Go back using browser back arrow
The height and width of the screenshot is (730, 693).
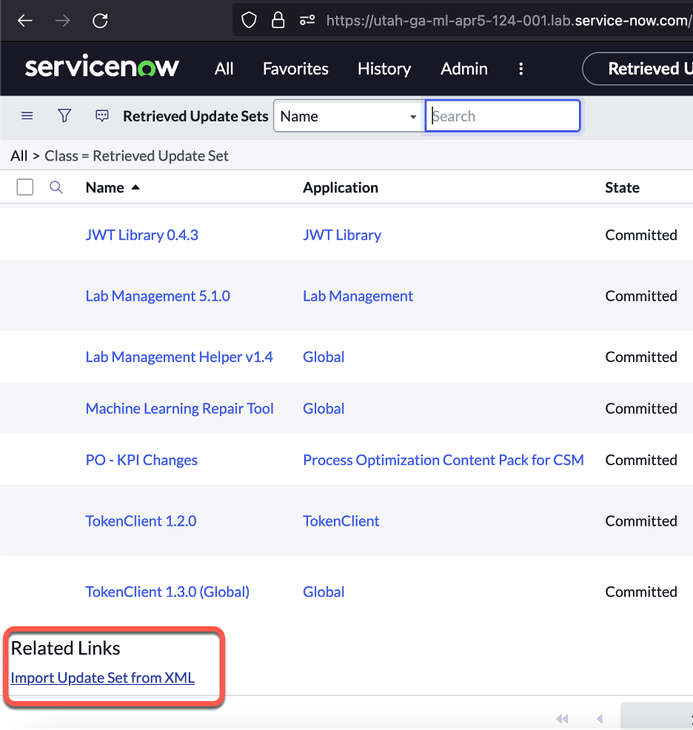pos(25,20)
